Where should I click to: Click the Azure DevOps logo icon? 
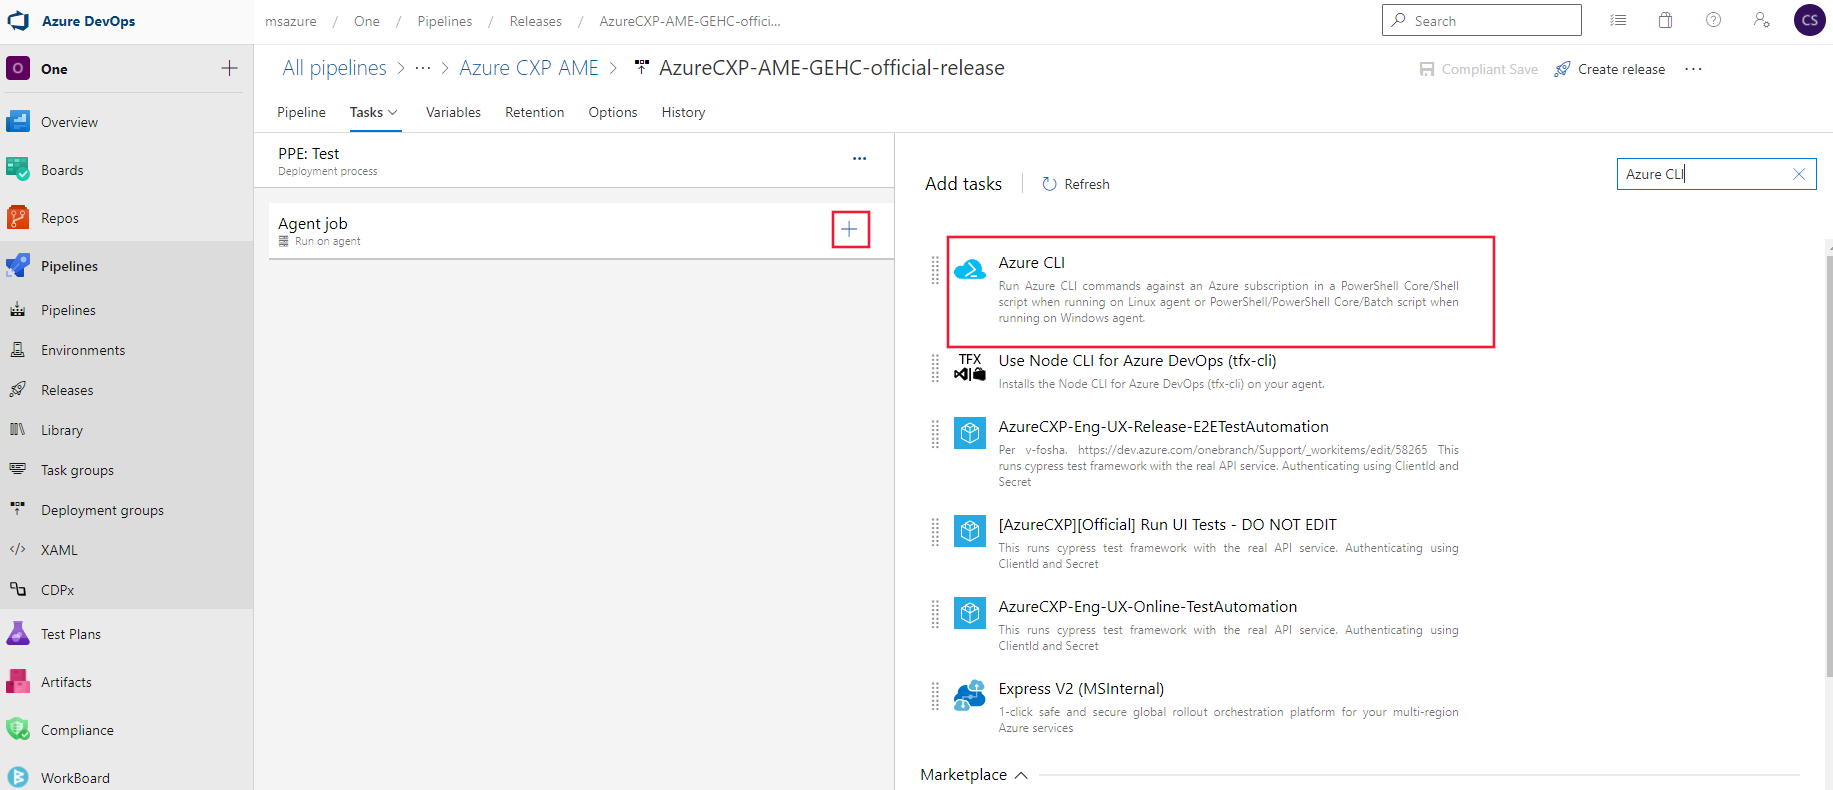tap(18, 21)
